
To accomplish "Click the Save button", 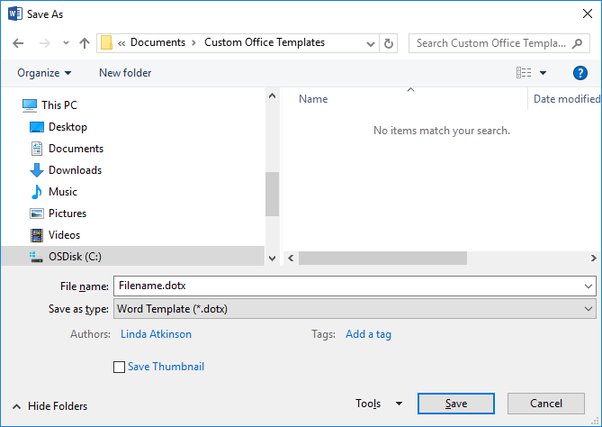I will (456, 404).
